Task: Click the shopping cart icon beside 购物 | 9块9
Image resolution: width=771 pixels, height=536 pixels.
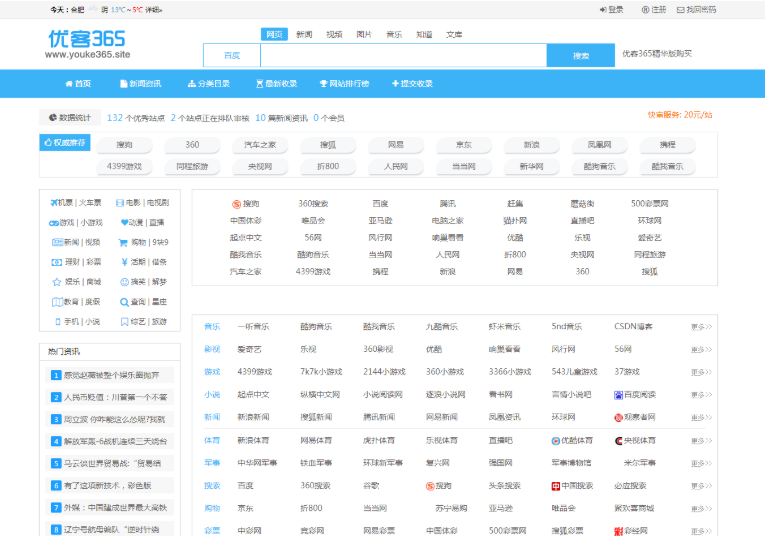Action: 123,242
